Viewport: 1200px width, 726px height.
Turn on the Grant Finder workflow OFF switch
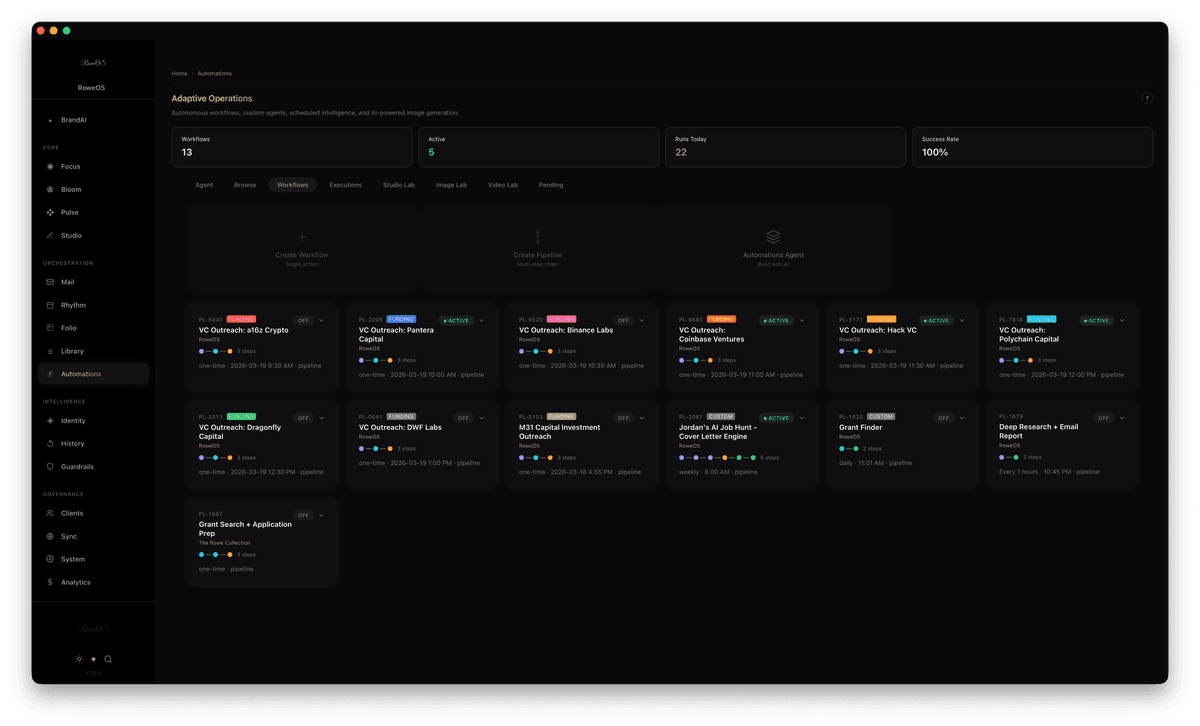(x=943, y=417)
